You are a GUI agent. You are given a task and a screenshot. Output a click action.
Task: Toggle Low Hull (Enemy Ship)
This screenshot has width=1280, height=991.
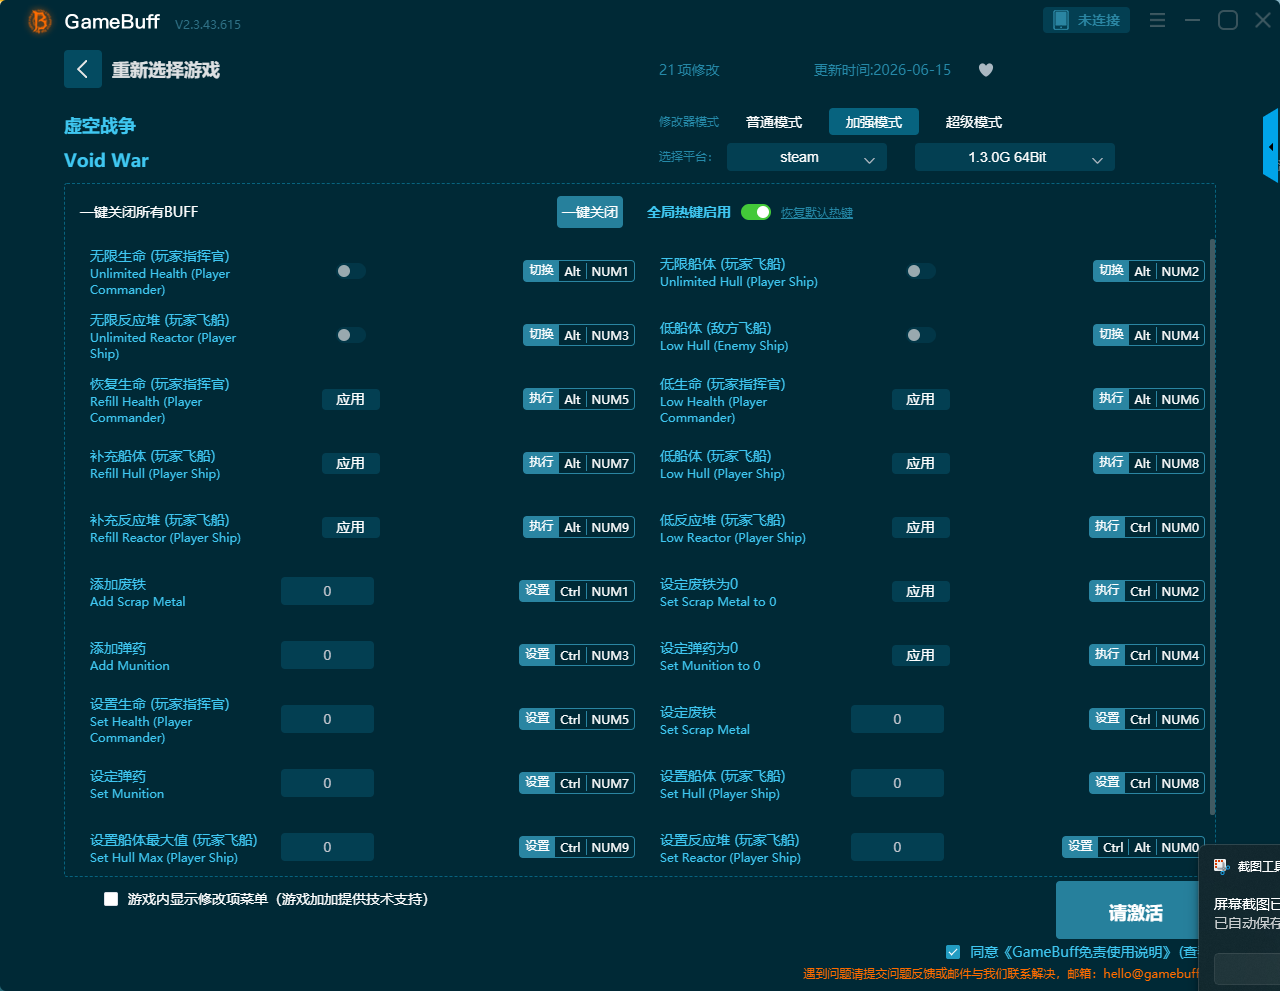pos(920,335)
